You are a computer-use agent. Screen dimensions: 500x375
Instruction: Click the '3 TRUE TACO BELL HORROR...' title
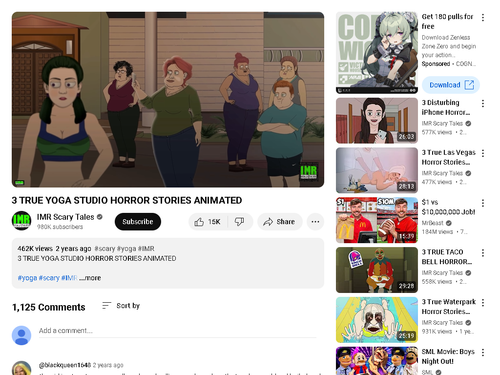click(447, 257)
